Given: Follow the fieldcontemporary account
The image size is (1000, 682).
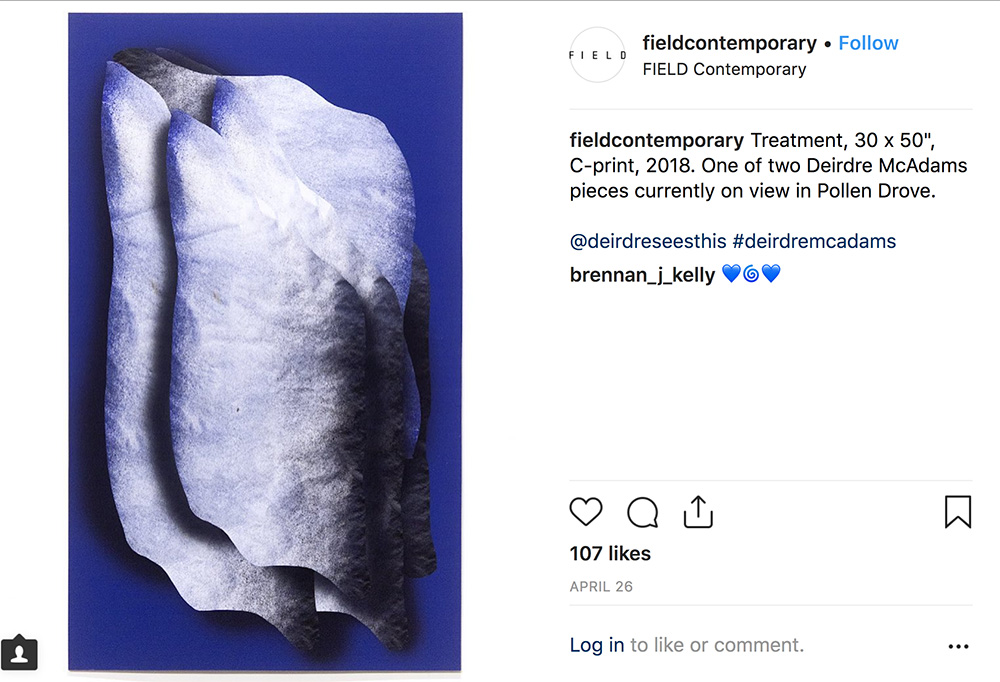Looking at the screenshot, I should coord(868,43).
